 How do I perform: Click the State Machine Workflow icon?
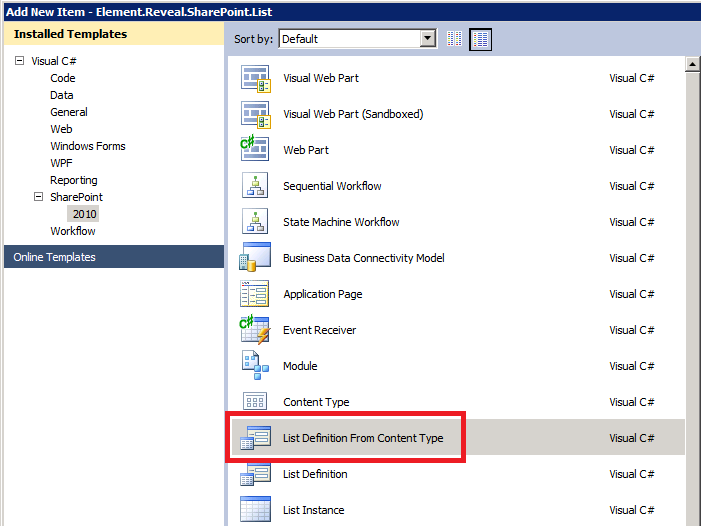click(x=255, y=221)
